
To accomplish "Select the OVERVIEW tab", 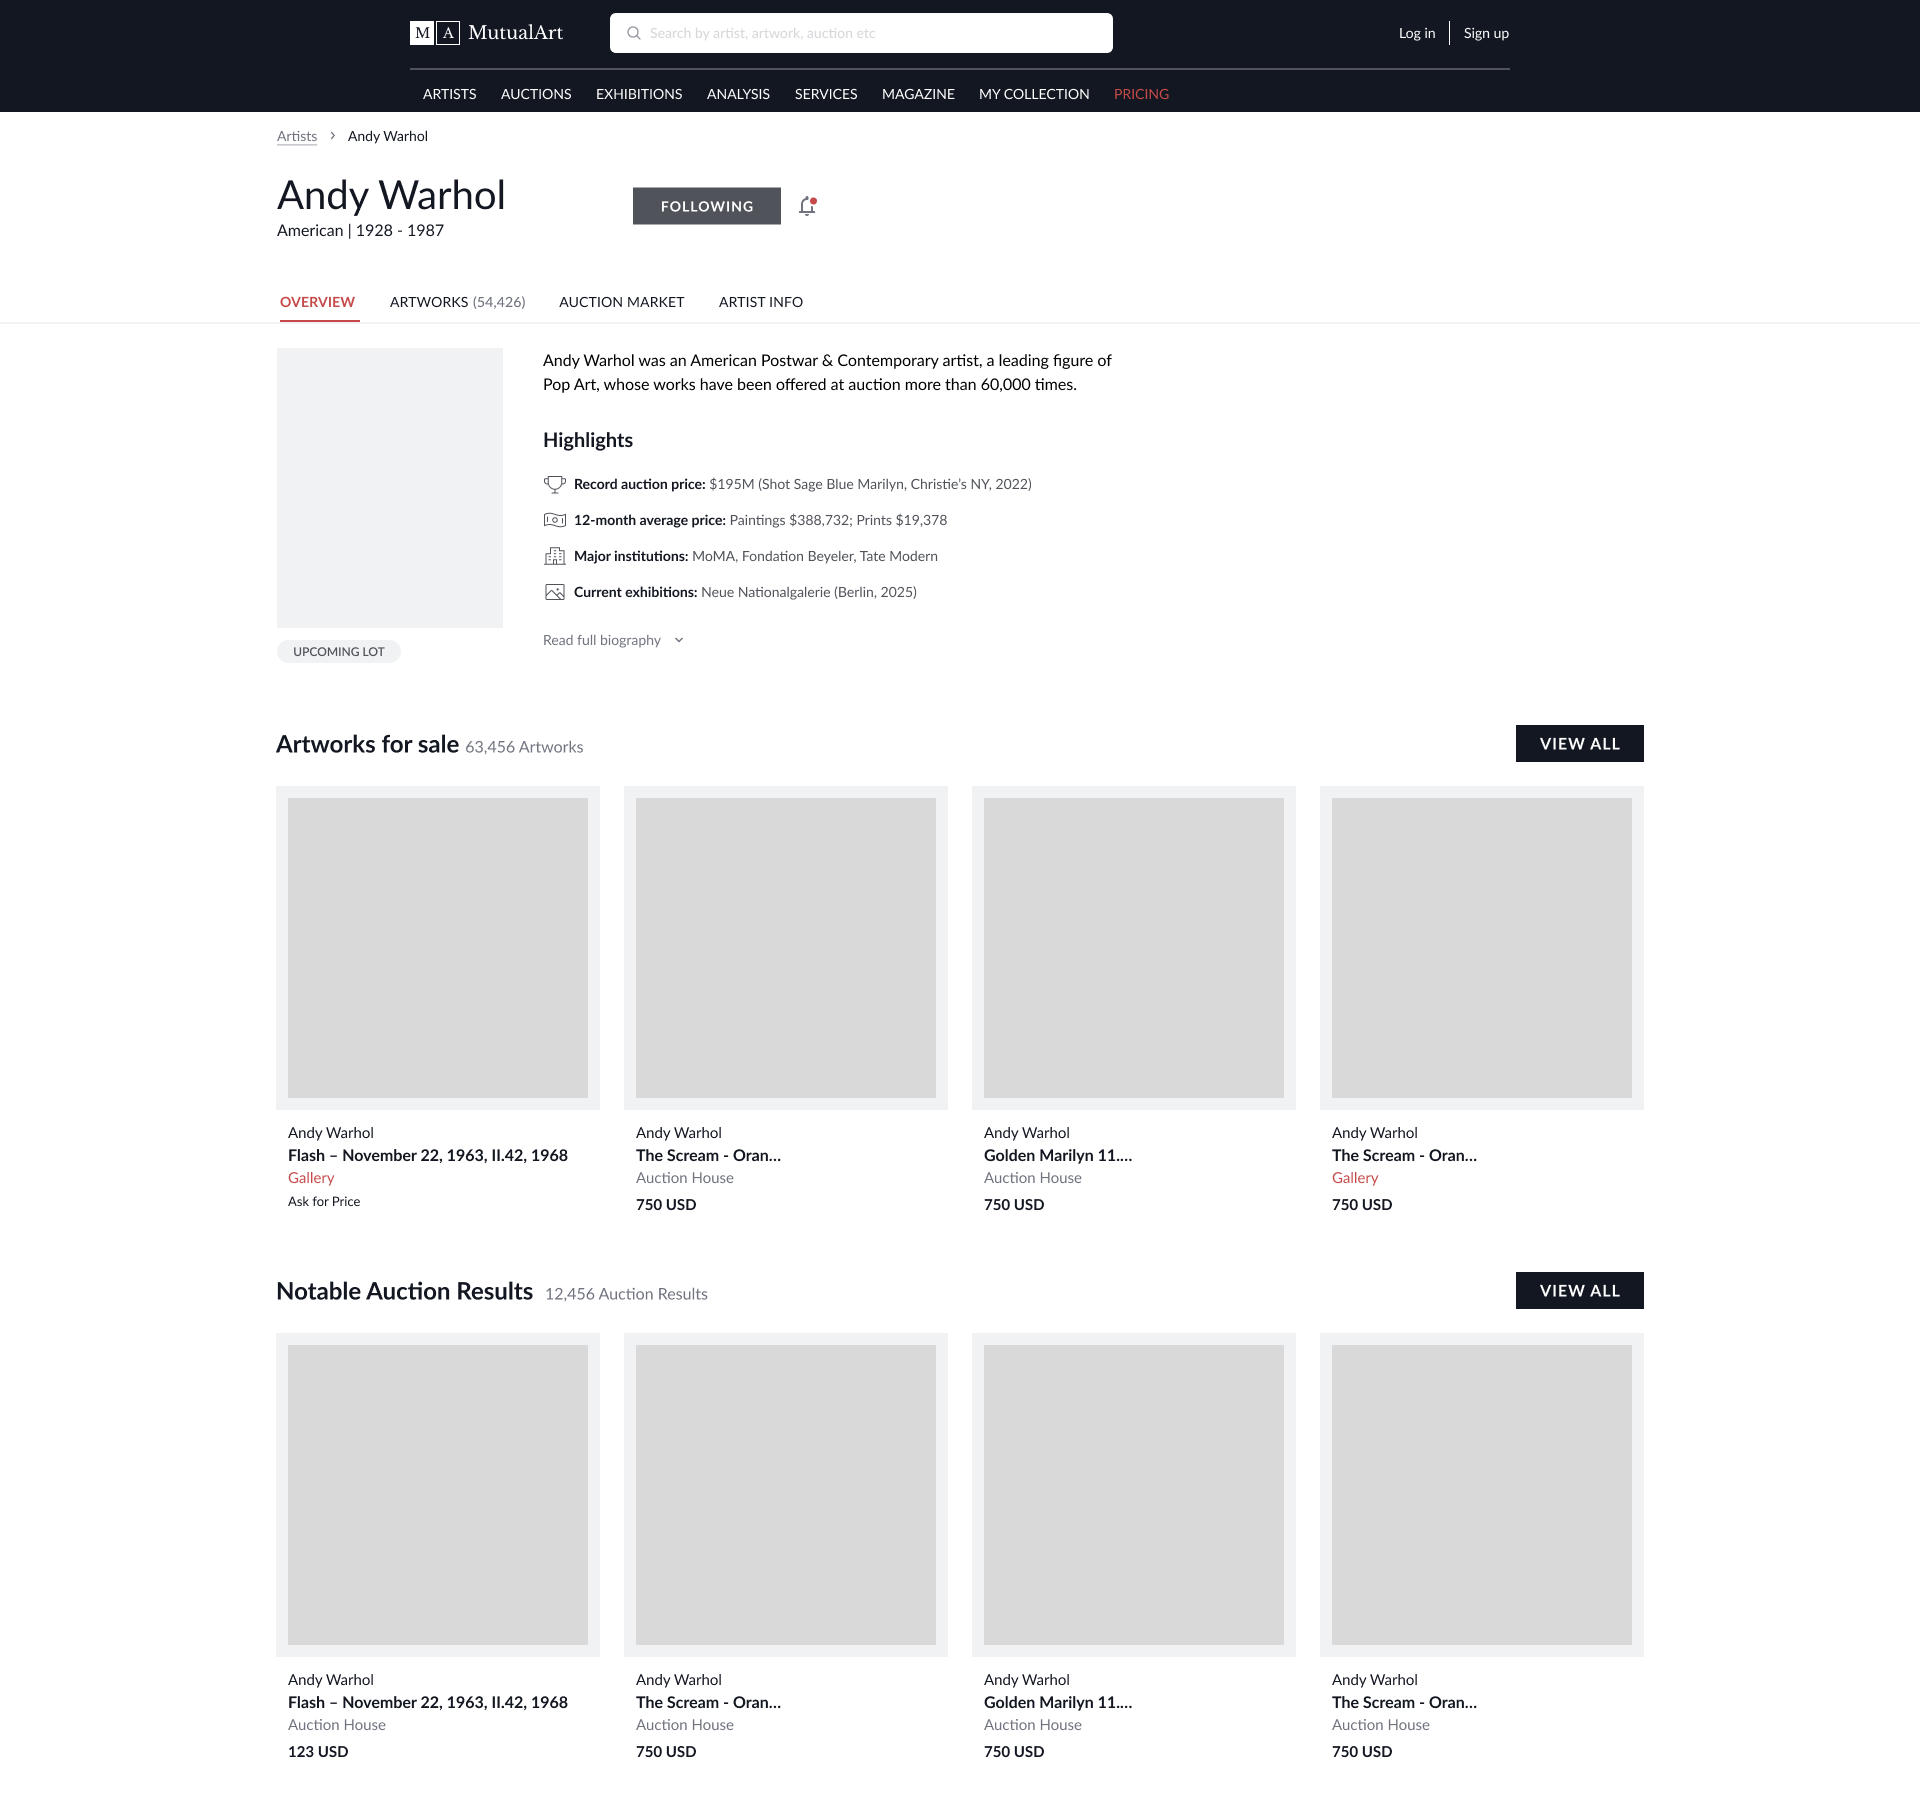I will [317, 302].
